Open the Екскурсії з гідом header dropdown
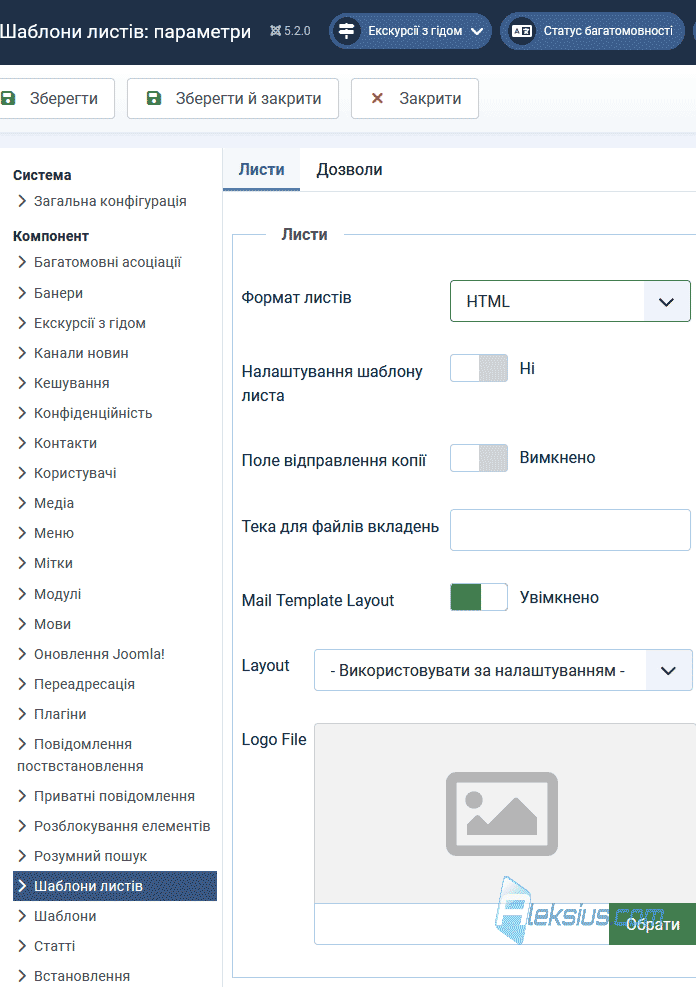The height and width of the screenshot is (987, 696). 410,31
